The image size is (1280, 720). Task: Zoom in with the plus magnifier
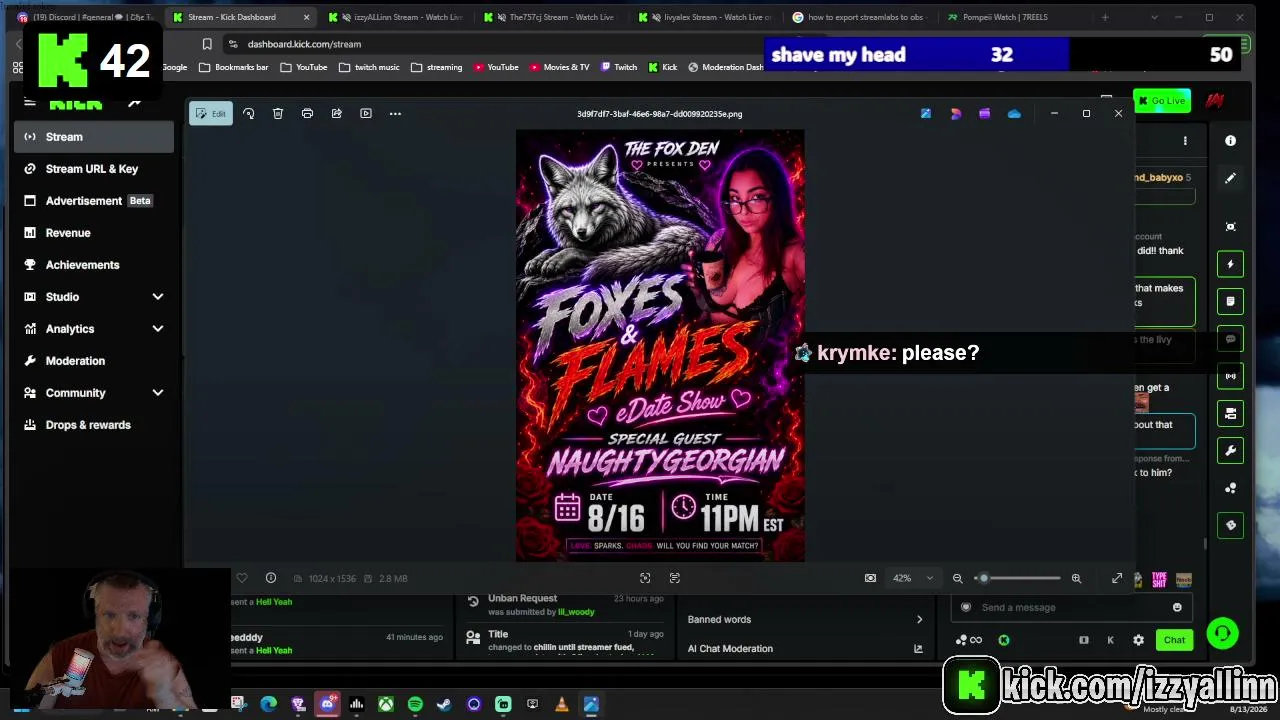pyautogui.click(x=1076, y=578)
